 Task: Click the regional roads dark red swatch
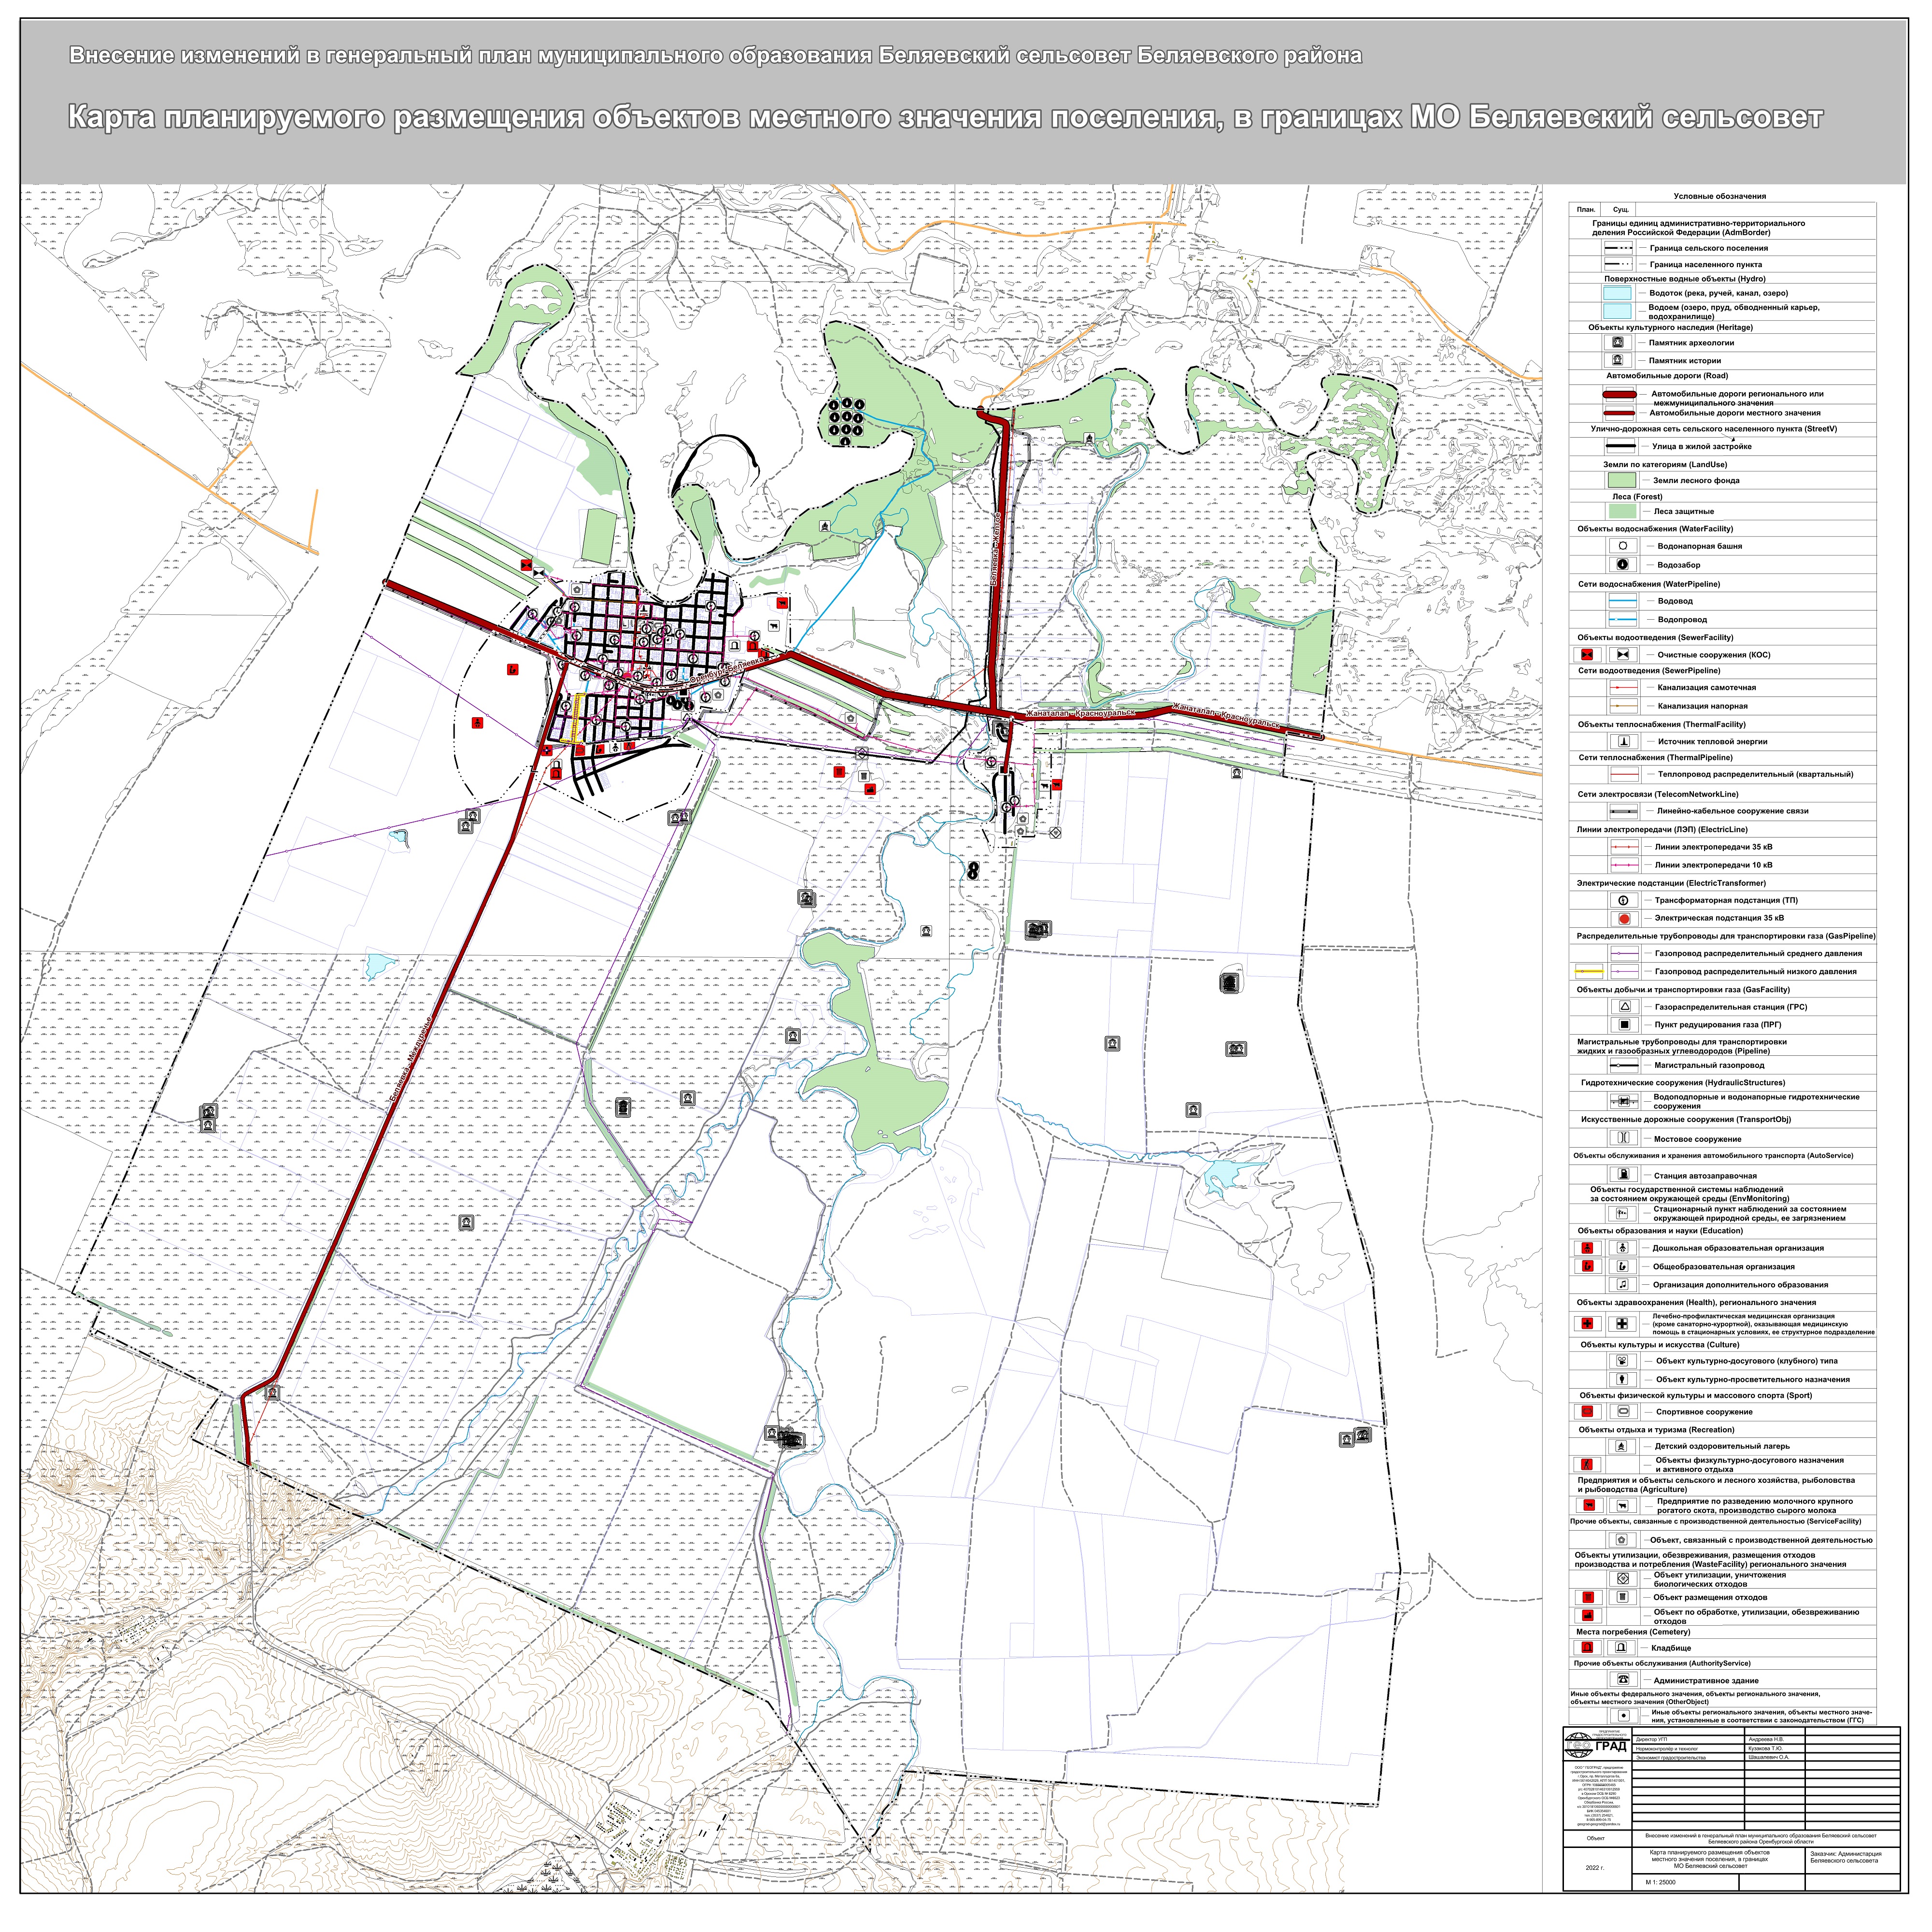click(x=1620, y=395)
